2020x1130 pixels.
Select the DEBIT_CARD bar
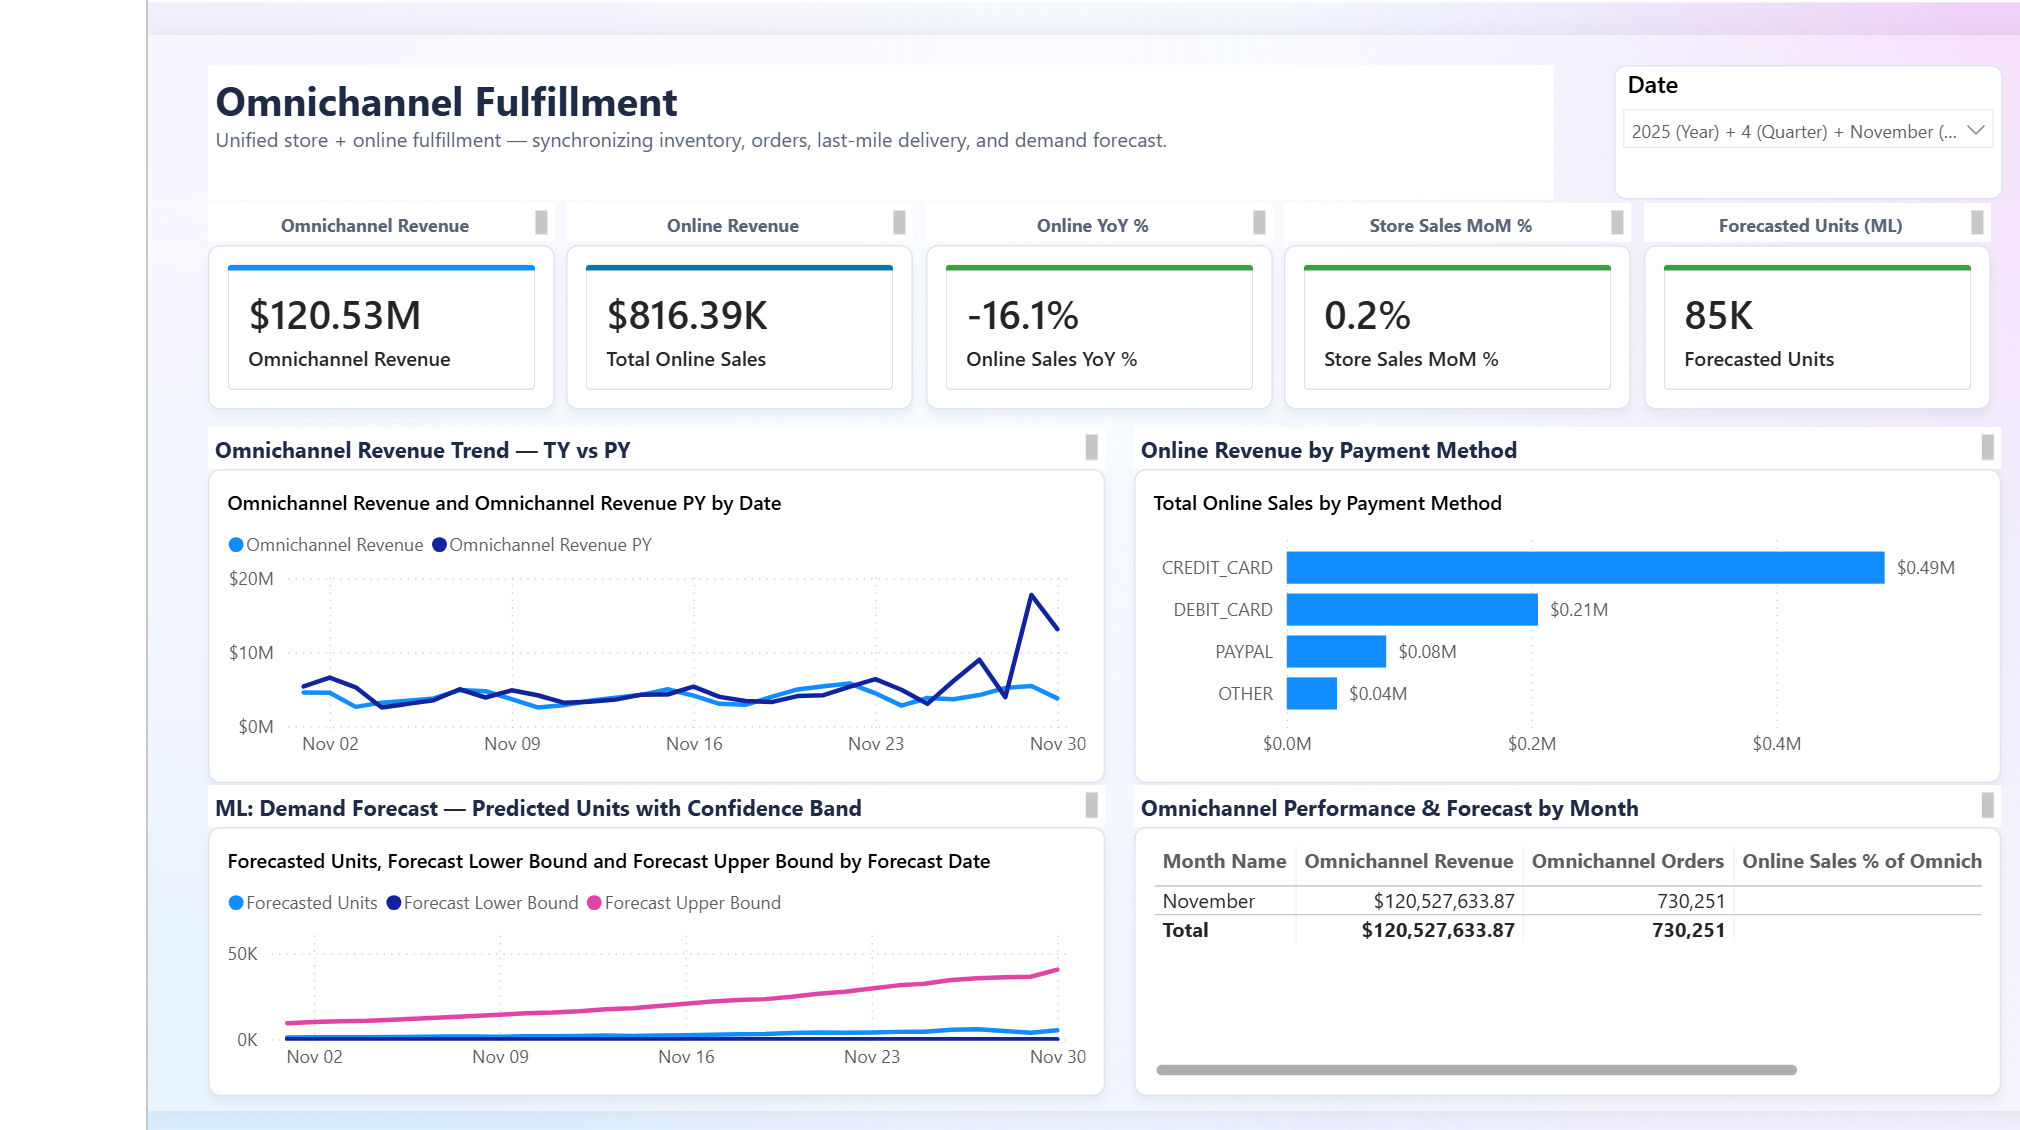1412,609
